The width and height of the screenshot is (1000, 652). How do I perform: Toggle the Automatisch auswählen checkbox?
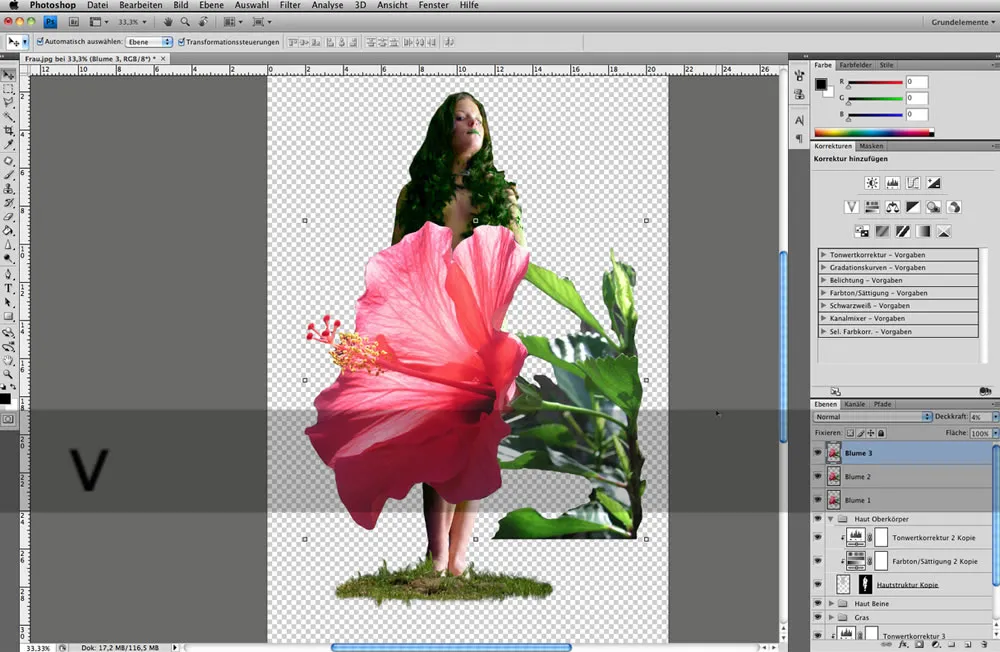40,42
